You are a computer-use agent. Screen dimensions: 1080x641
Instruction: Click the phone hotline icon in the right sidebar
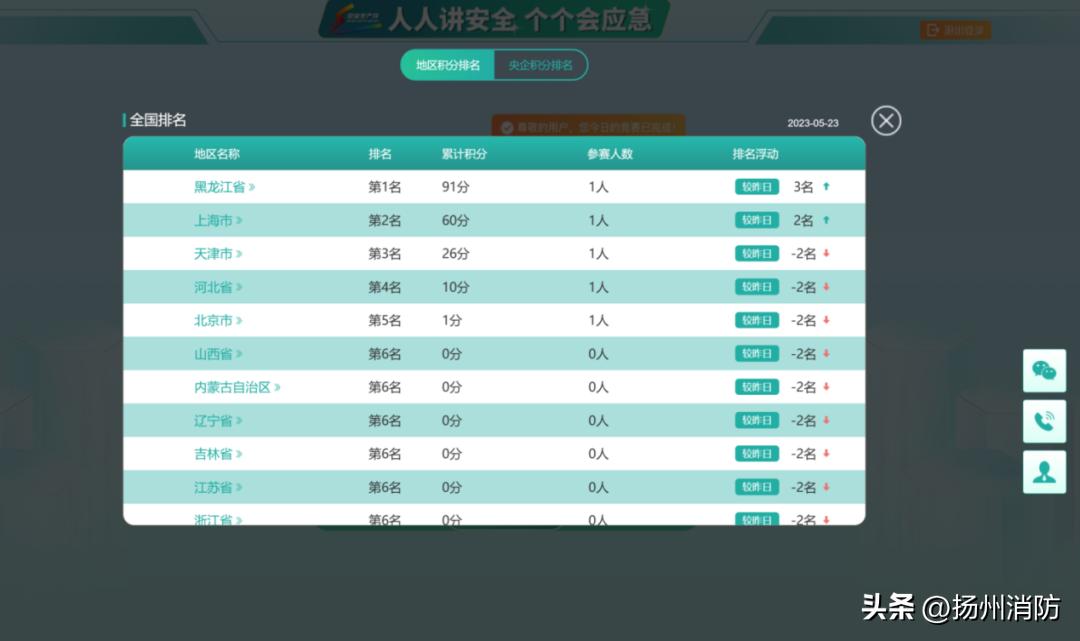point(1044,421)
